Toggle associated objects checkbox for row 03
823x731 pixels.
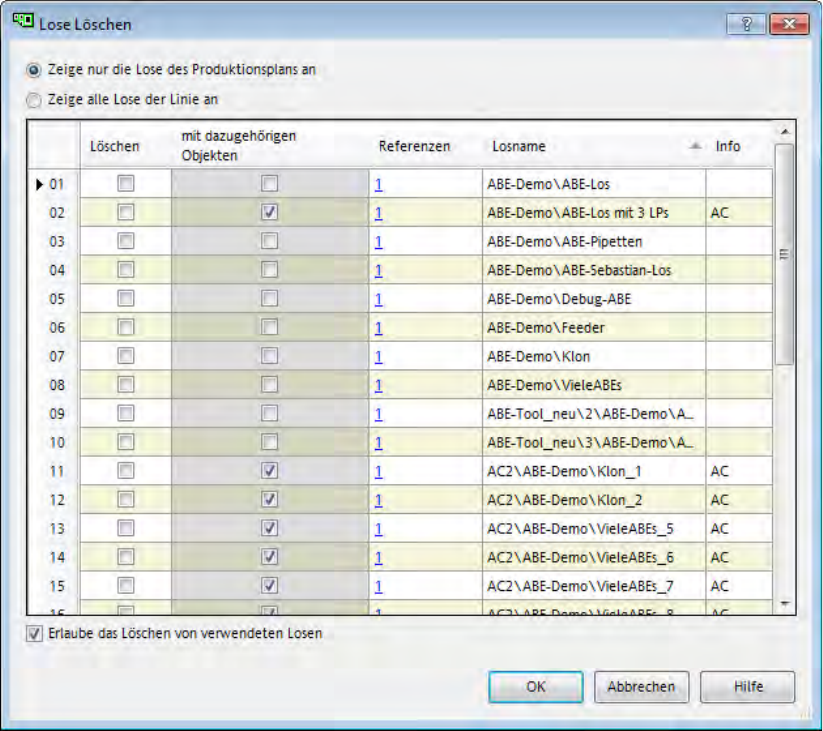pos(269,241)
